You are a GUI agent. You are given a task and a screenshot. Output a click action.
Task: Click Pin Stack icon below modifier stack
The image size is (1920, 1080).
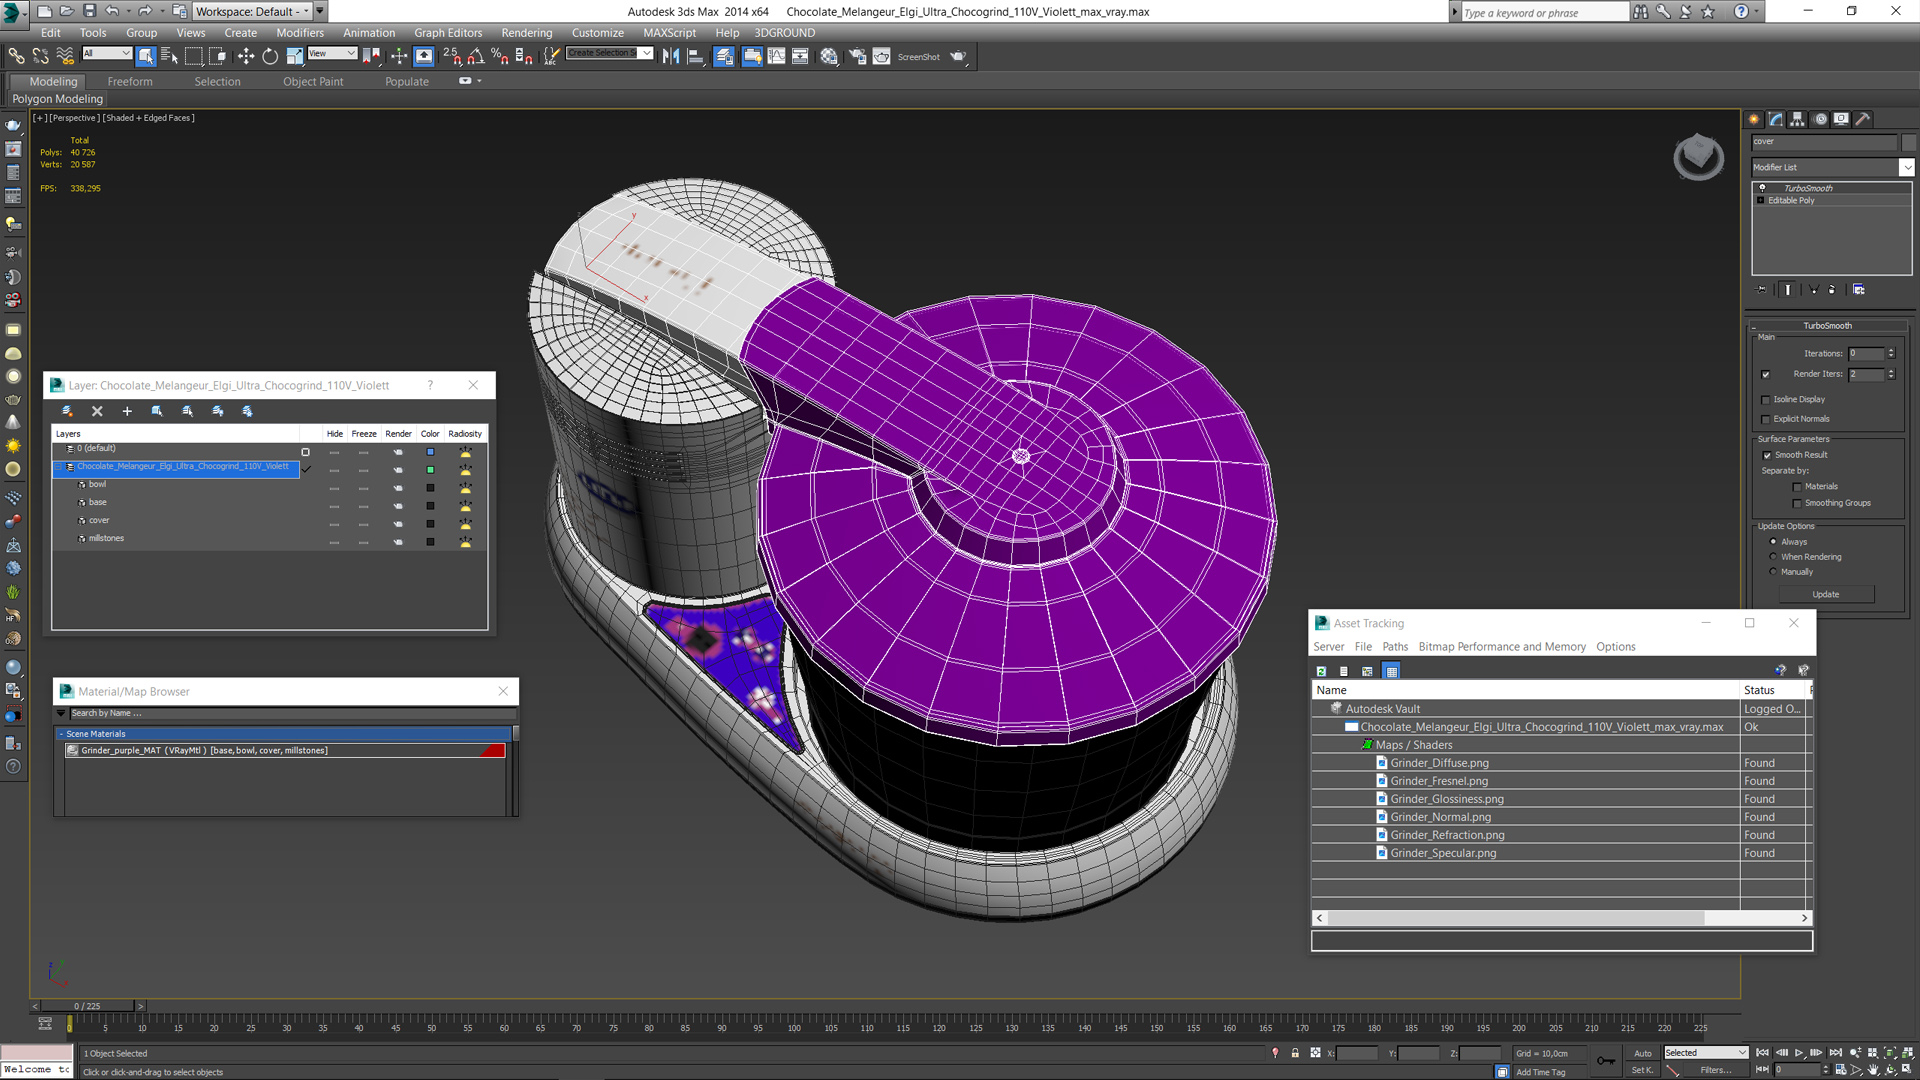(1762, 289)
